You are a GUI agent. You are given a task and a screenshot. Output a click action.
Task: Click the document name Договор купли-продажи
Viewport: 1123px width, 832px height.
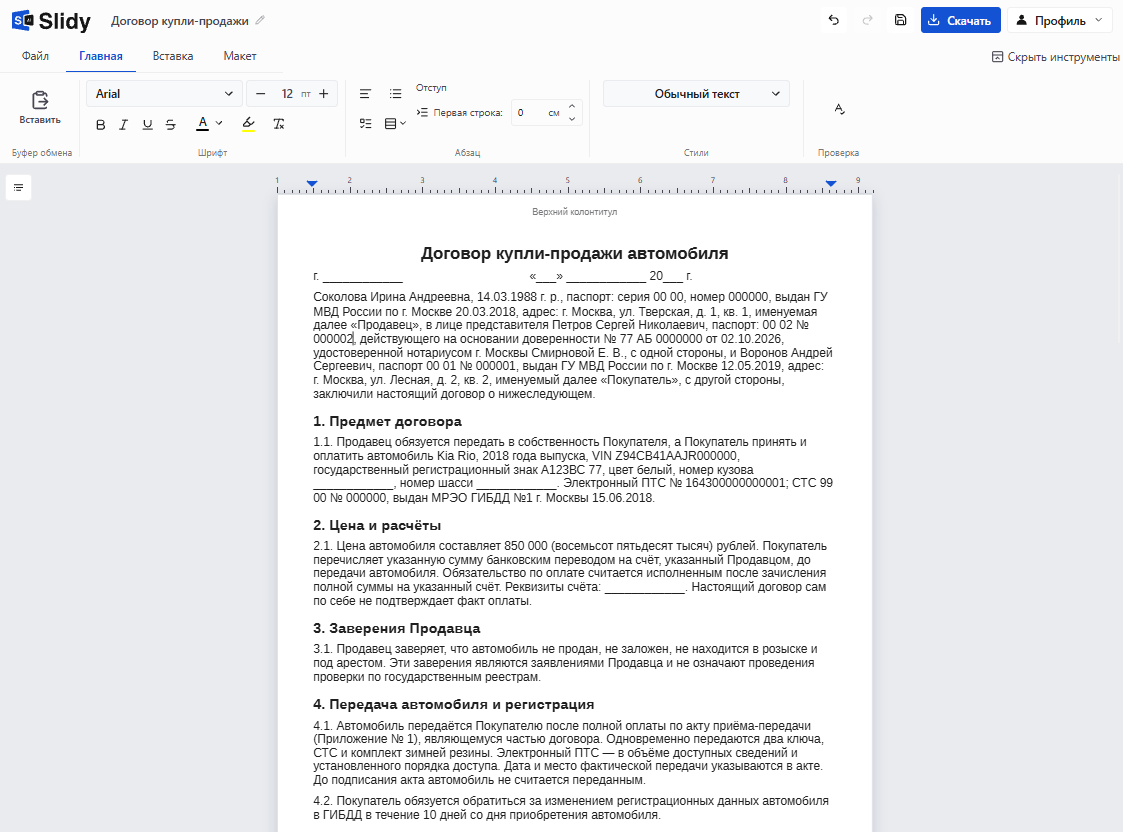[180, 21]
